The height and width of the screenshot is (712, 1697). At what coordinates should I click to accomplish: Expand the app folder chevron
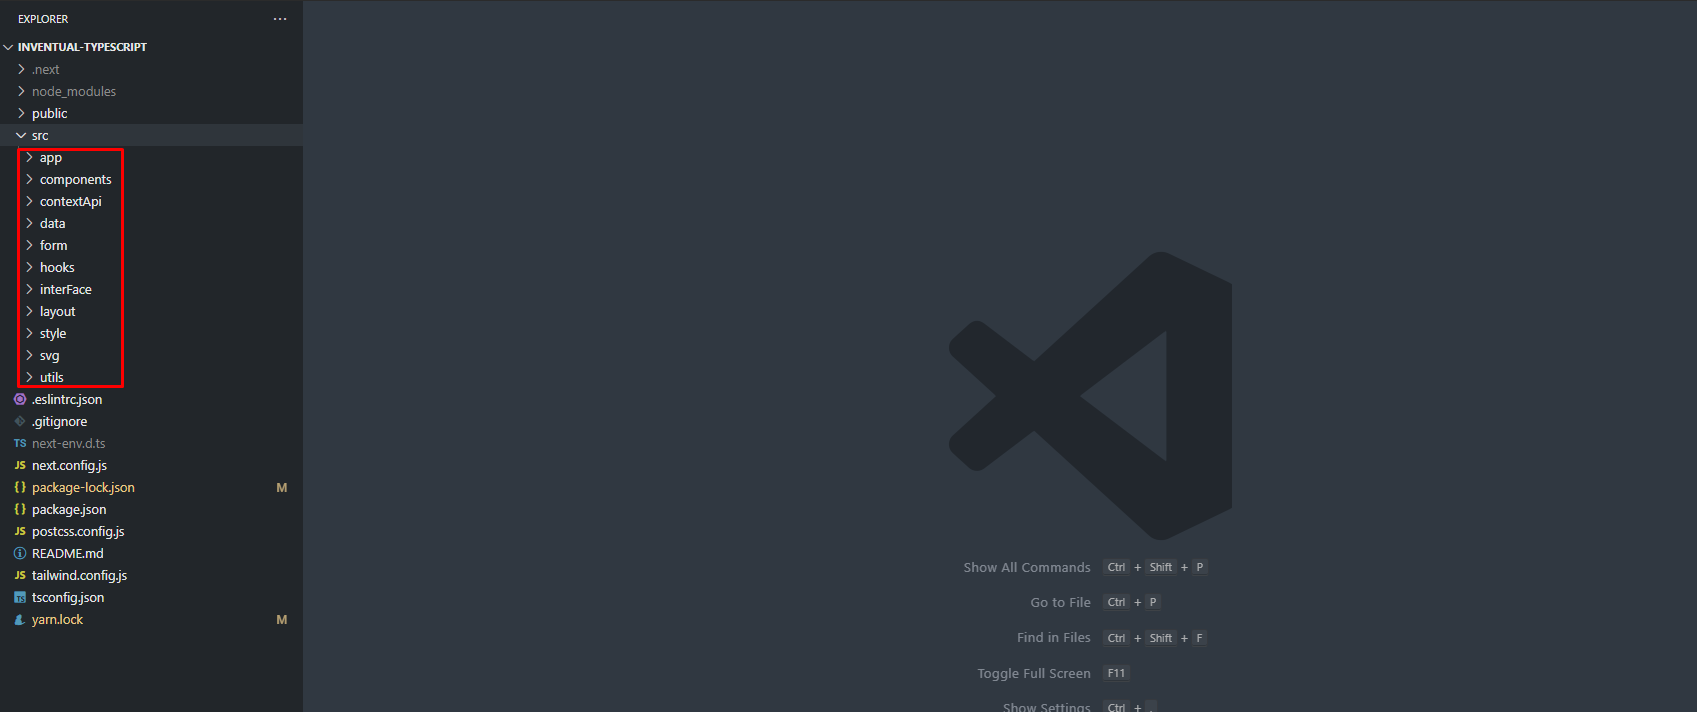tap(29, 157)
